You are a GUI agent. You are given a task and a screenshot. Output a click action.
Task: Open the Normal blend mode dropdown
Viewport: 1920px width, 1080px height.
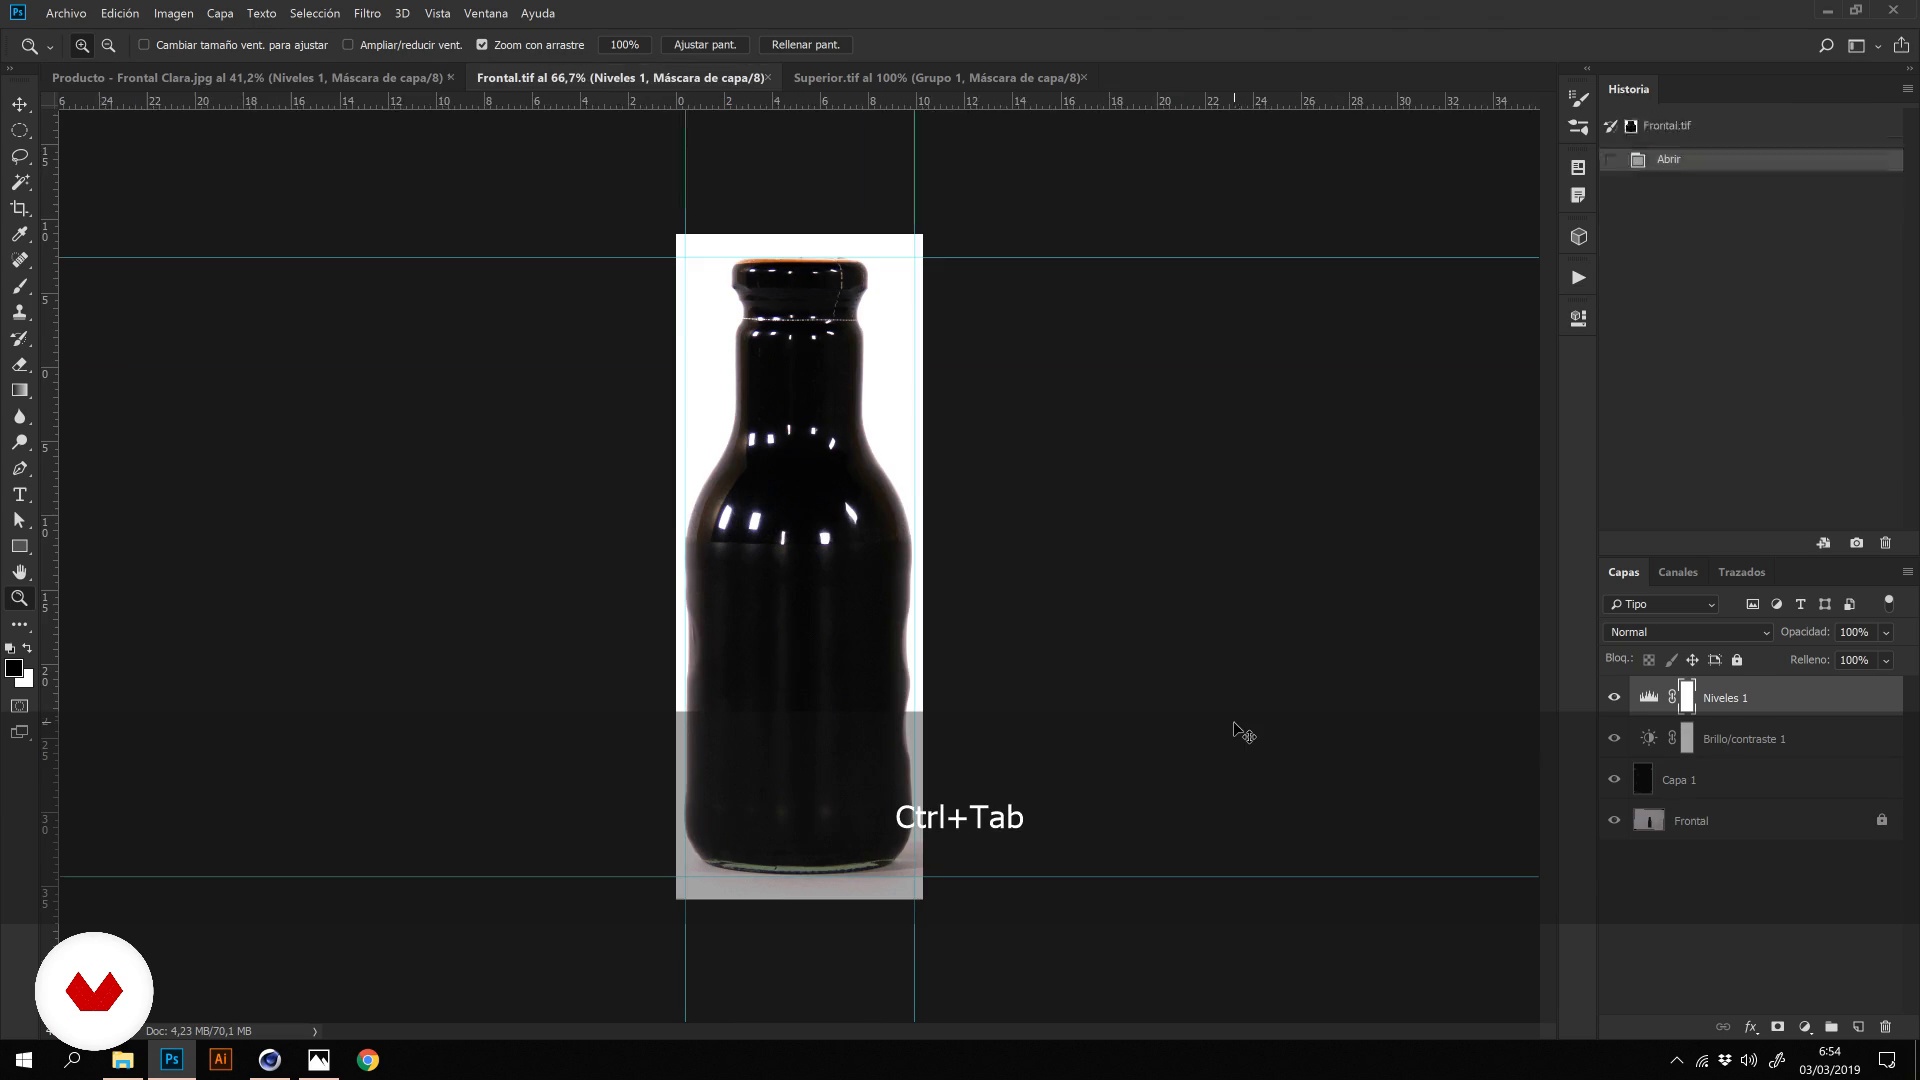(x=1688, y=632)
